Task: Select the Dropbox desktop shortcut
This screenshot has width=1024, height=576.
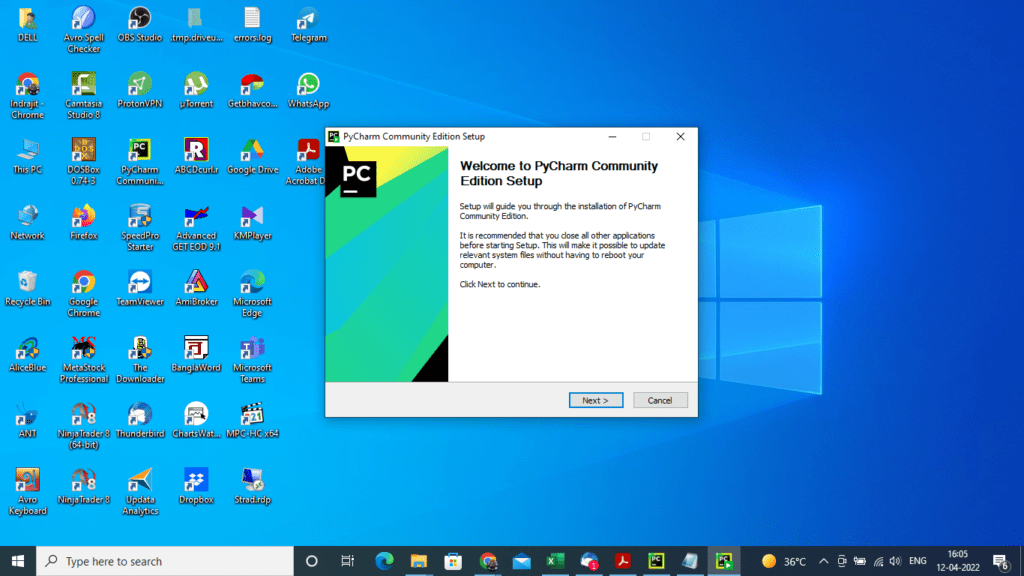Action: pos(196,487)
